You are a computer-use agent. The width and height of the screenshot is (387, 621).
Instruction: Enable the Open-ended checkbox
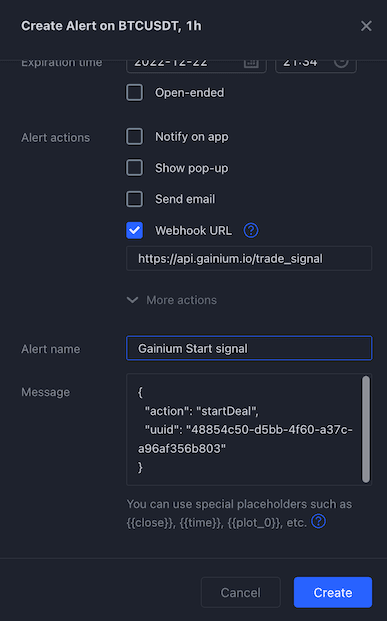(x=134, y=93)
